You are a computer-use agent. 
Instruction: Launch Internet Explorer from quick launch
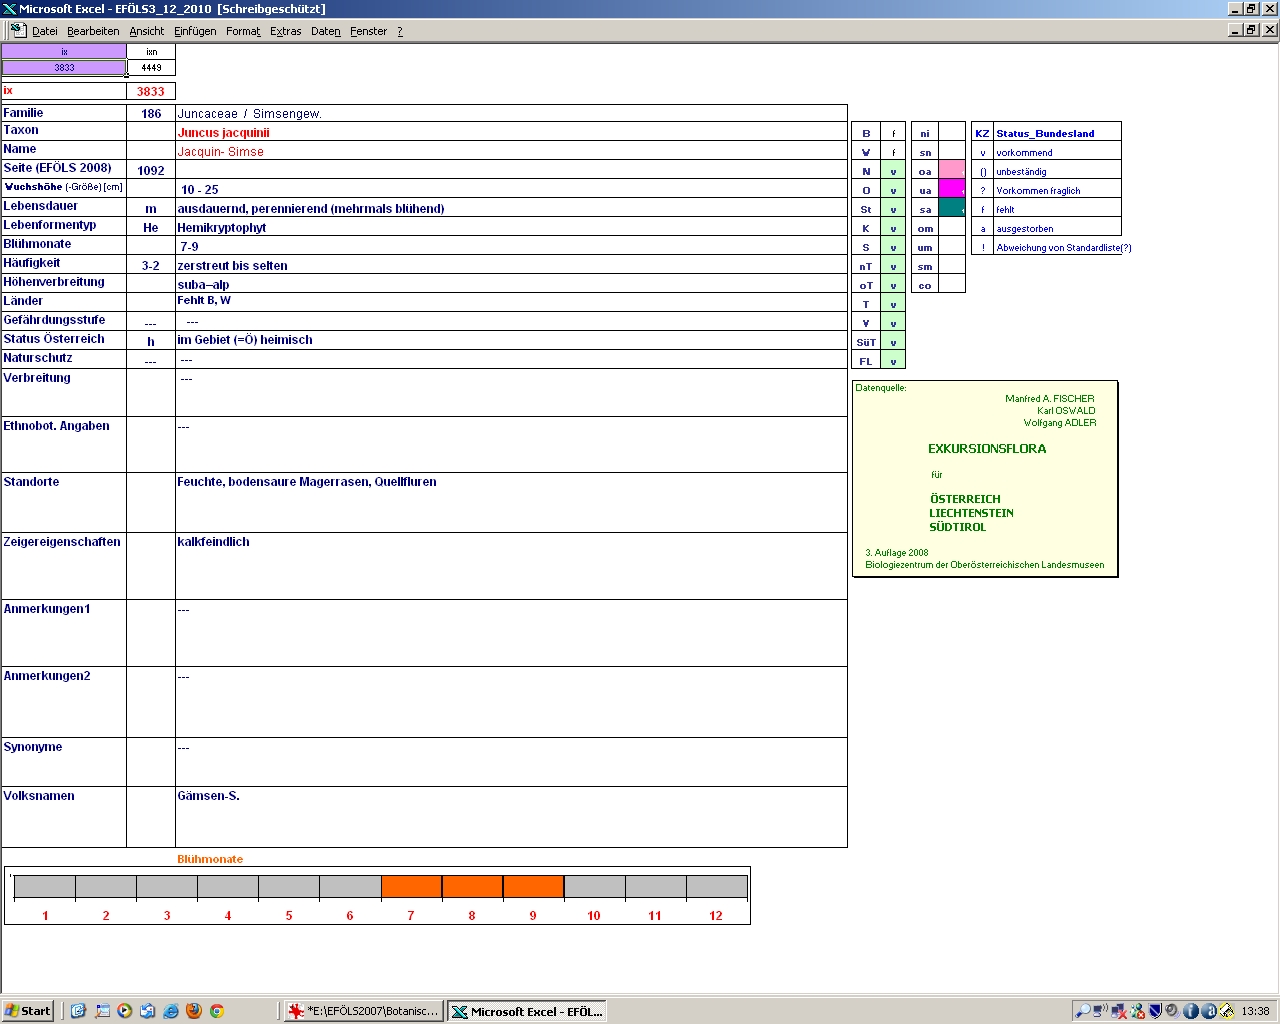[171, 1011]
